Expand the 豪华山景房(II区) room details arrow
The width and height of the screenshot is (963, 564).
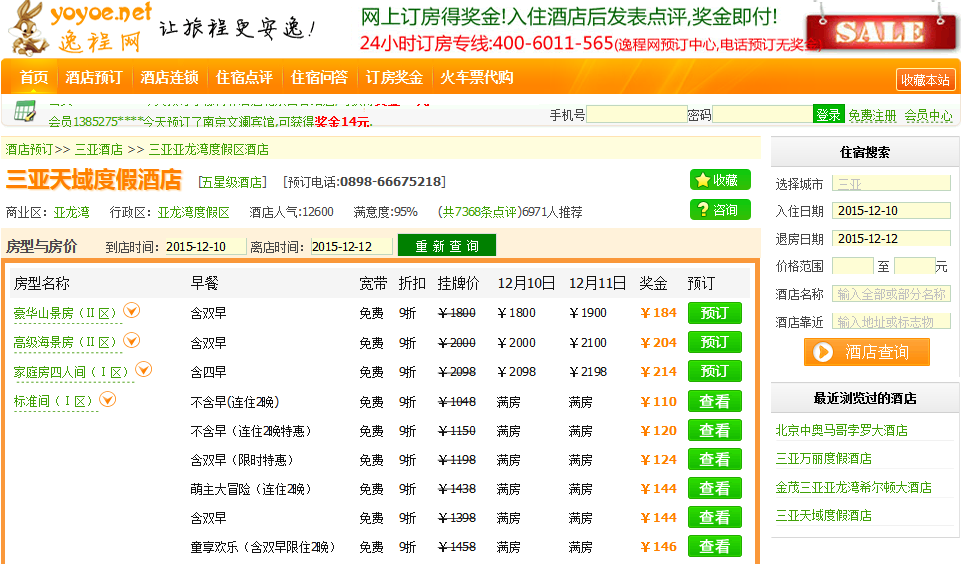(132, 311)
